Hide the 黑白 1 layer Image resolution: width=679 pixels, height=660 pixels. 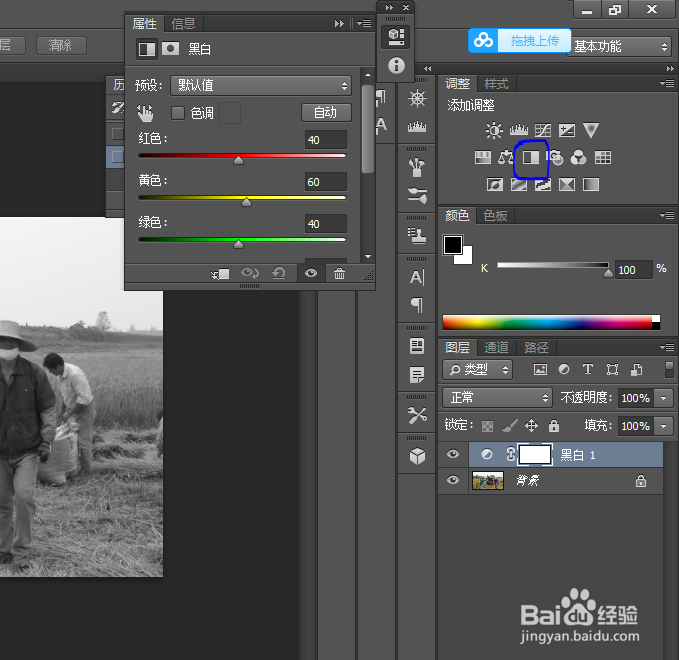[453, 454]
